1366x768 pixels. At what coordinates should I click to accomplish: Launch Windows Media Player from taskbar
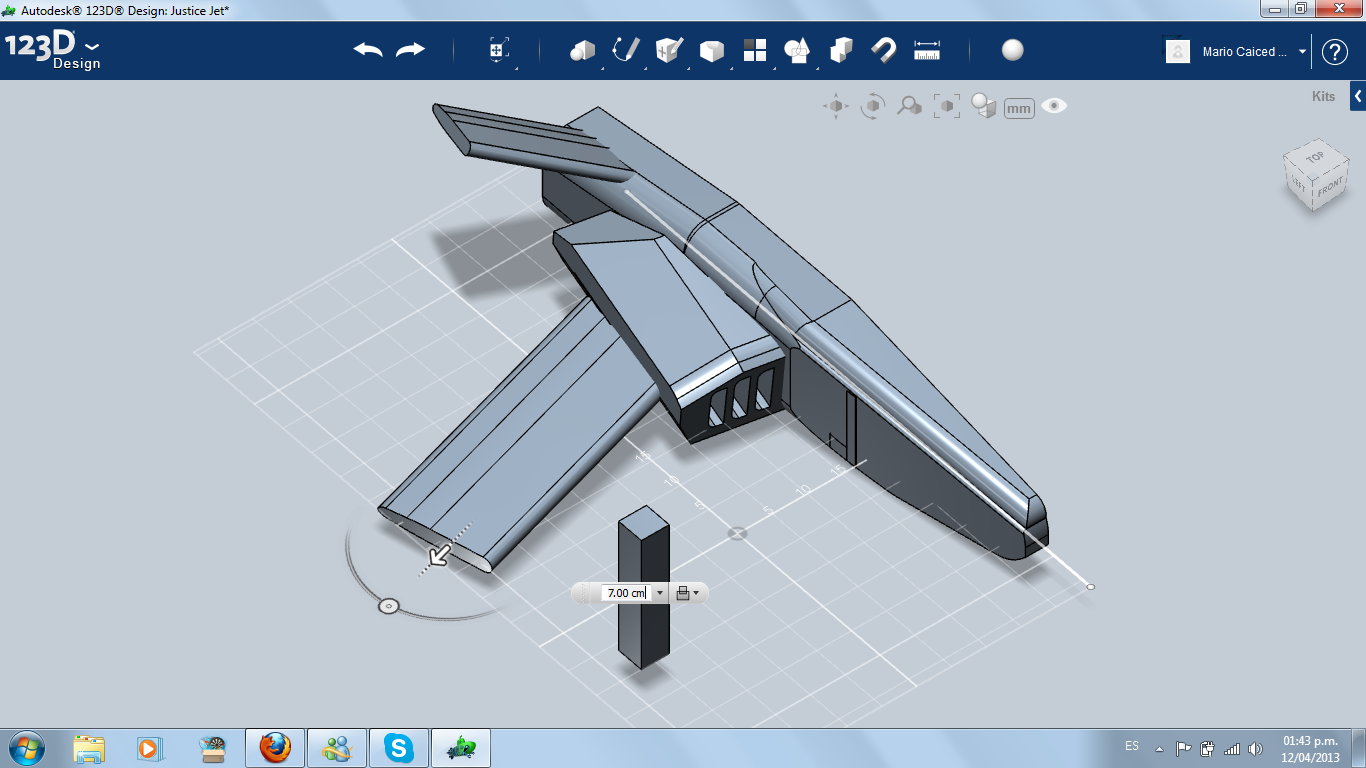coord(149,748)
